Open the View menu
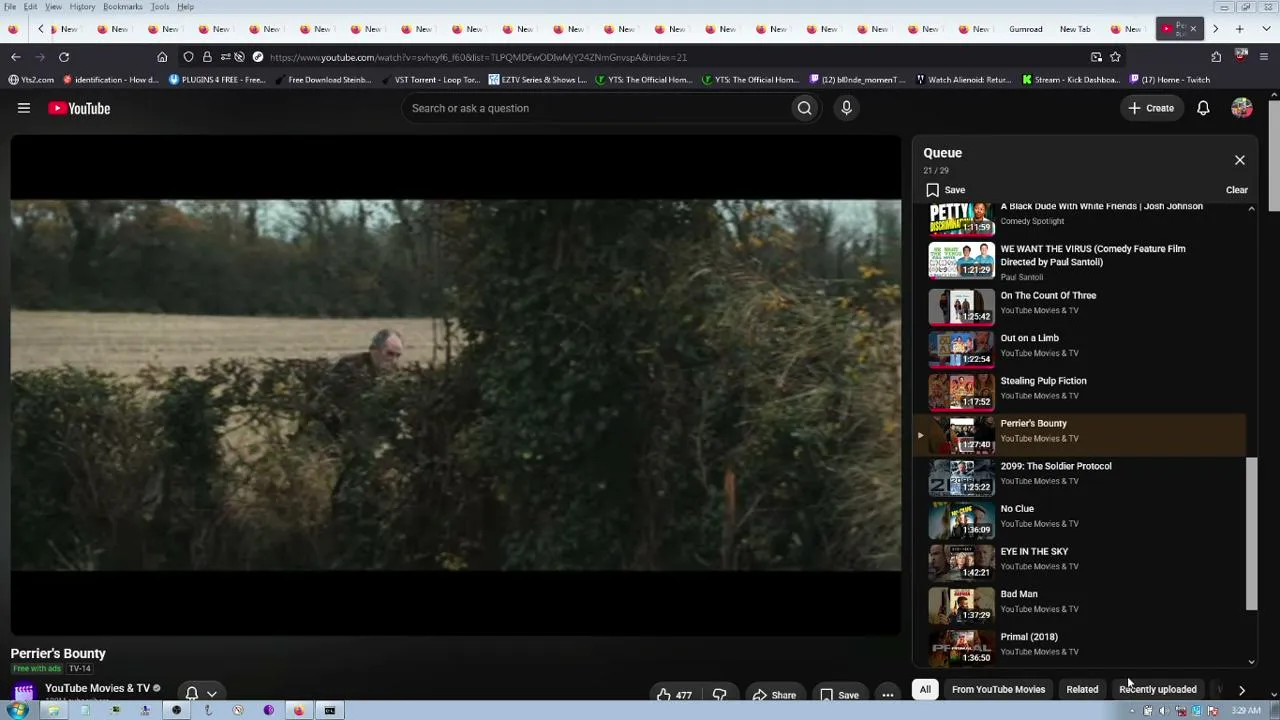Viewport: 1280px width, 720px height. click(53, 7)
